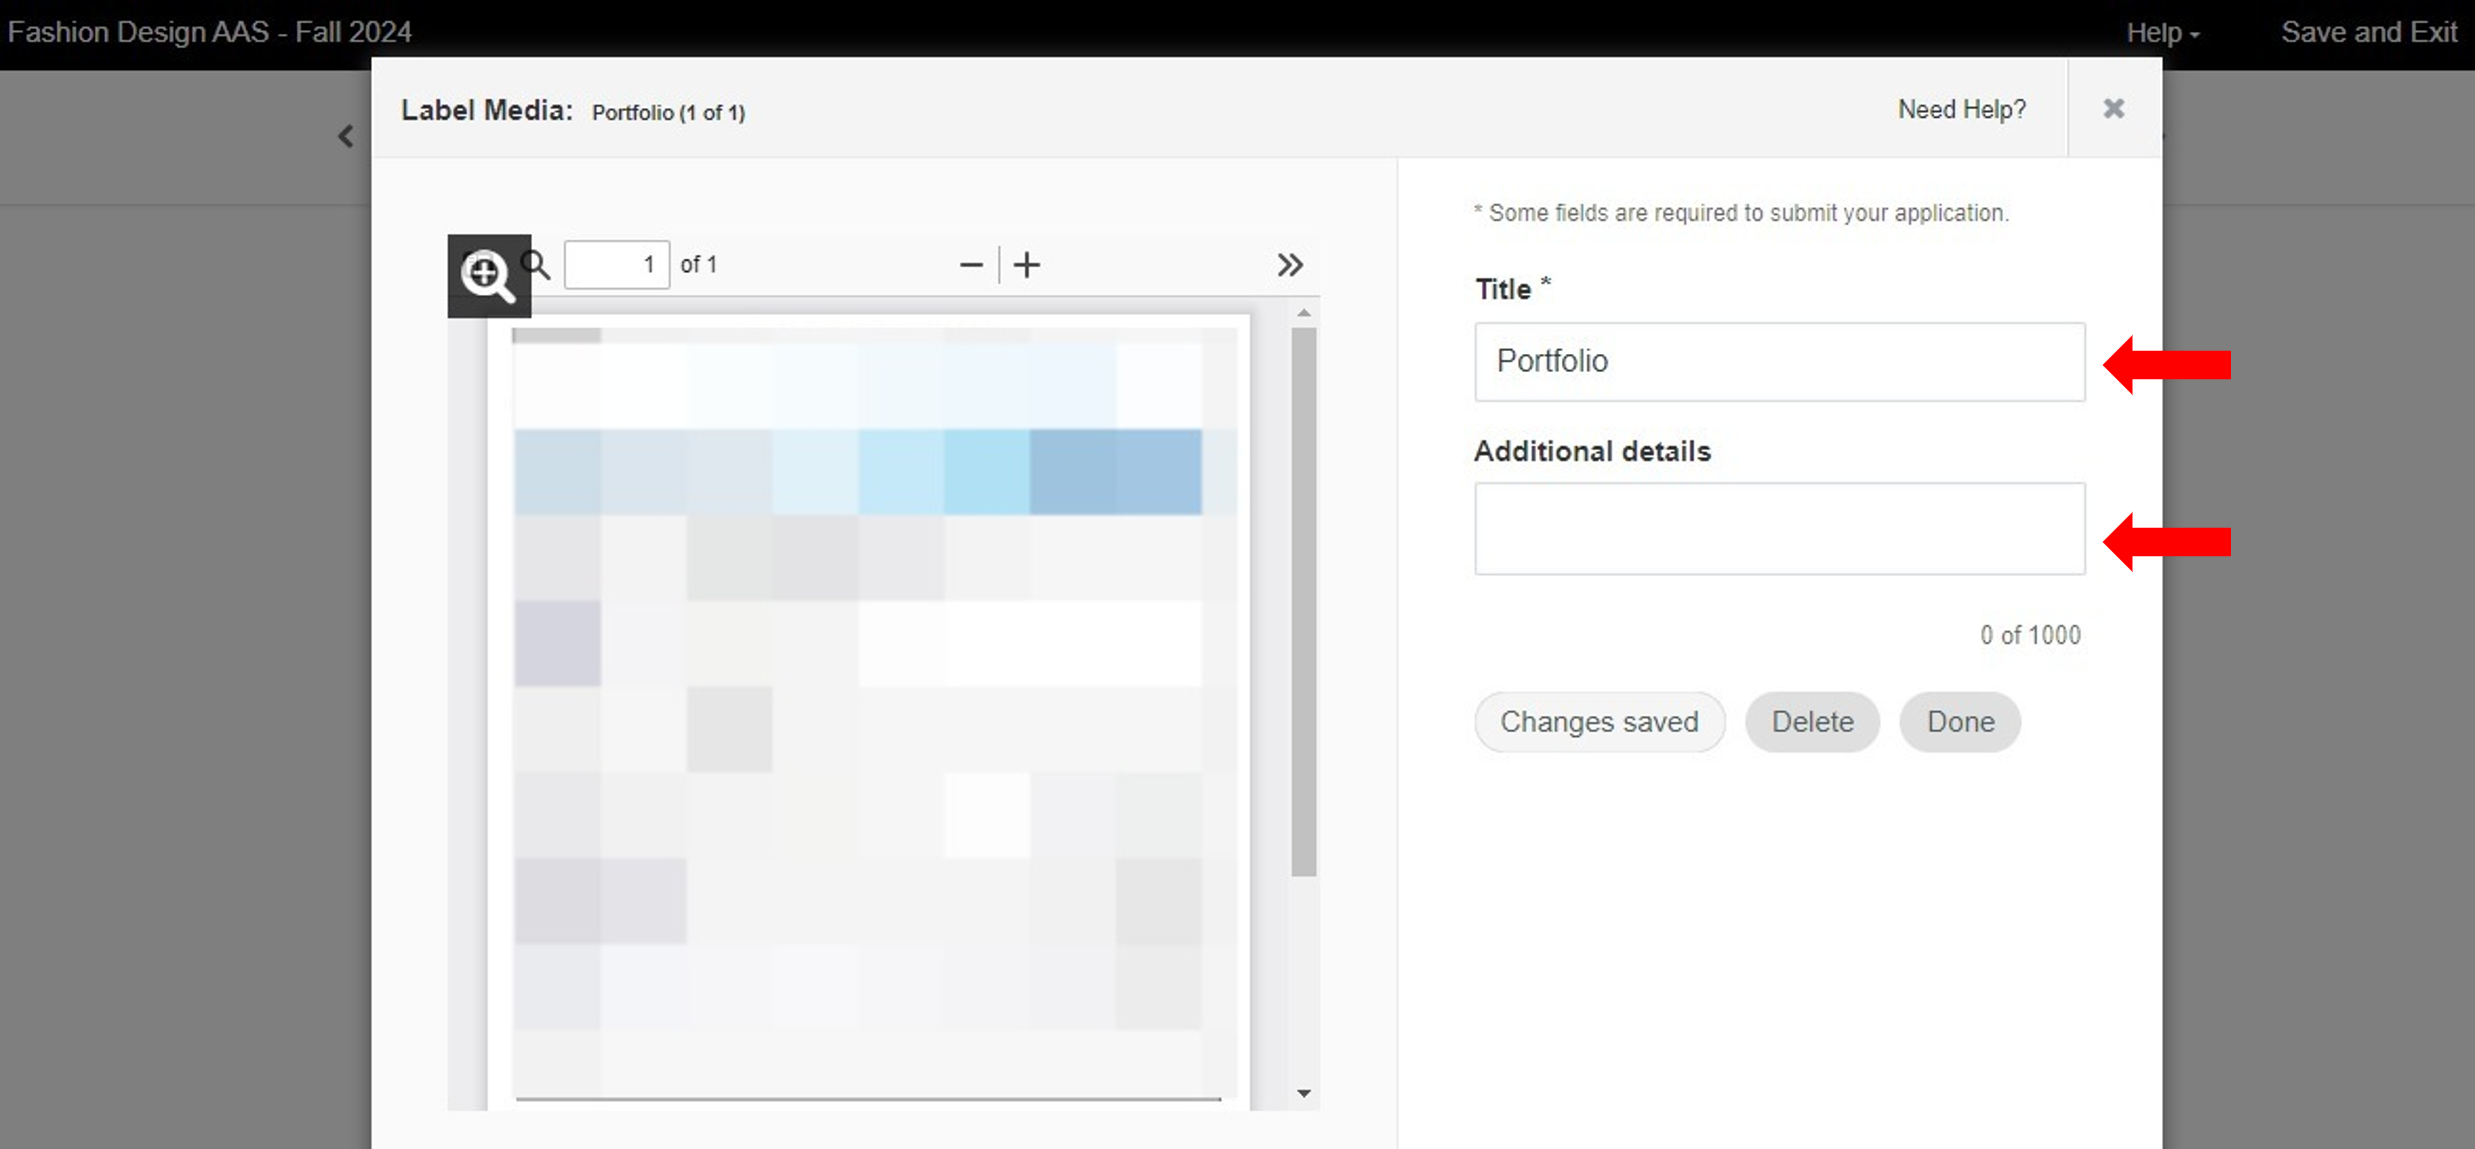Zoom out with the minus icon

tap(970, 265)
